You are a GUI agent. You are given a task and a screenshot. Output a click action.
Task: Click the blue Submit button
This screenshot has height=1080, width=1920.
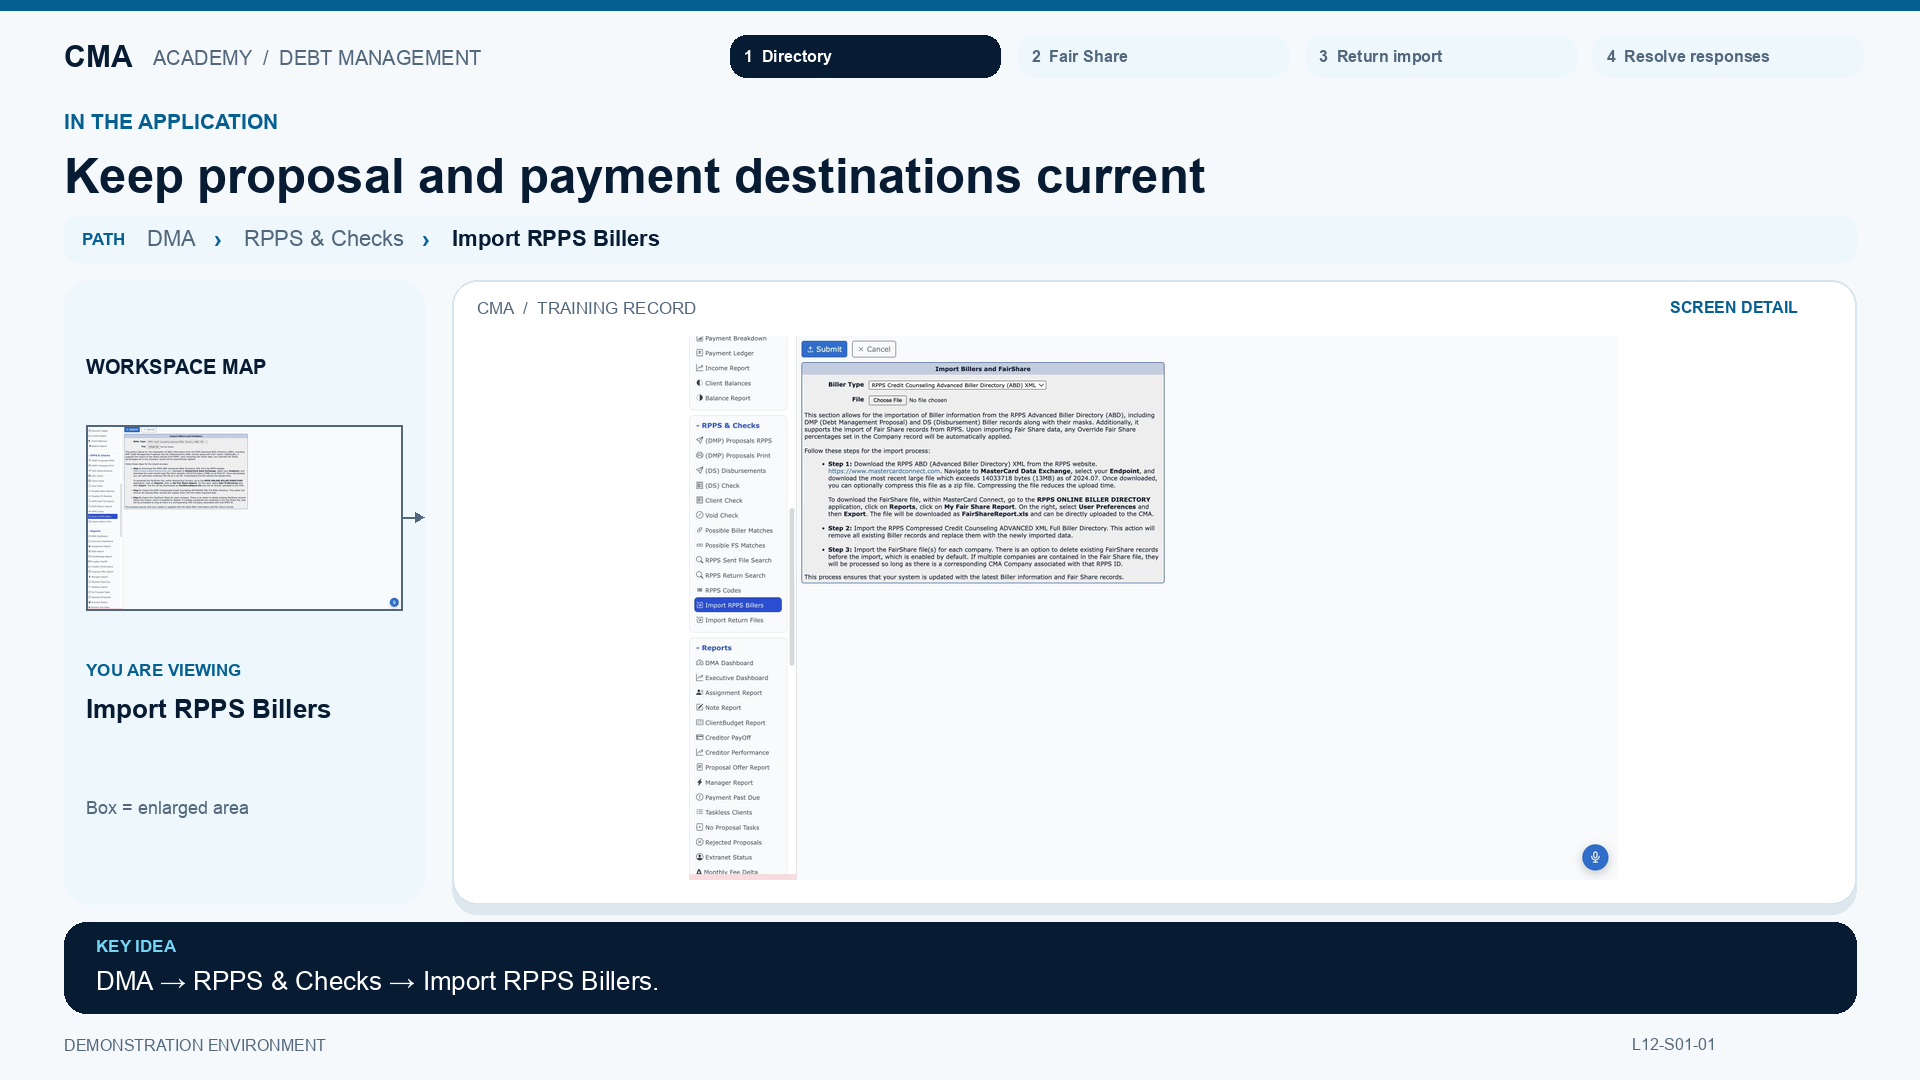point(824,349)
